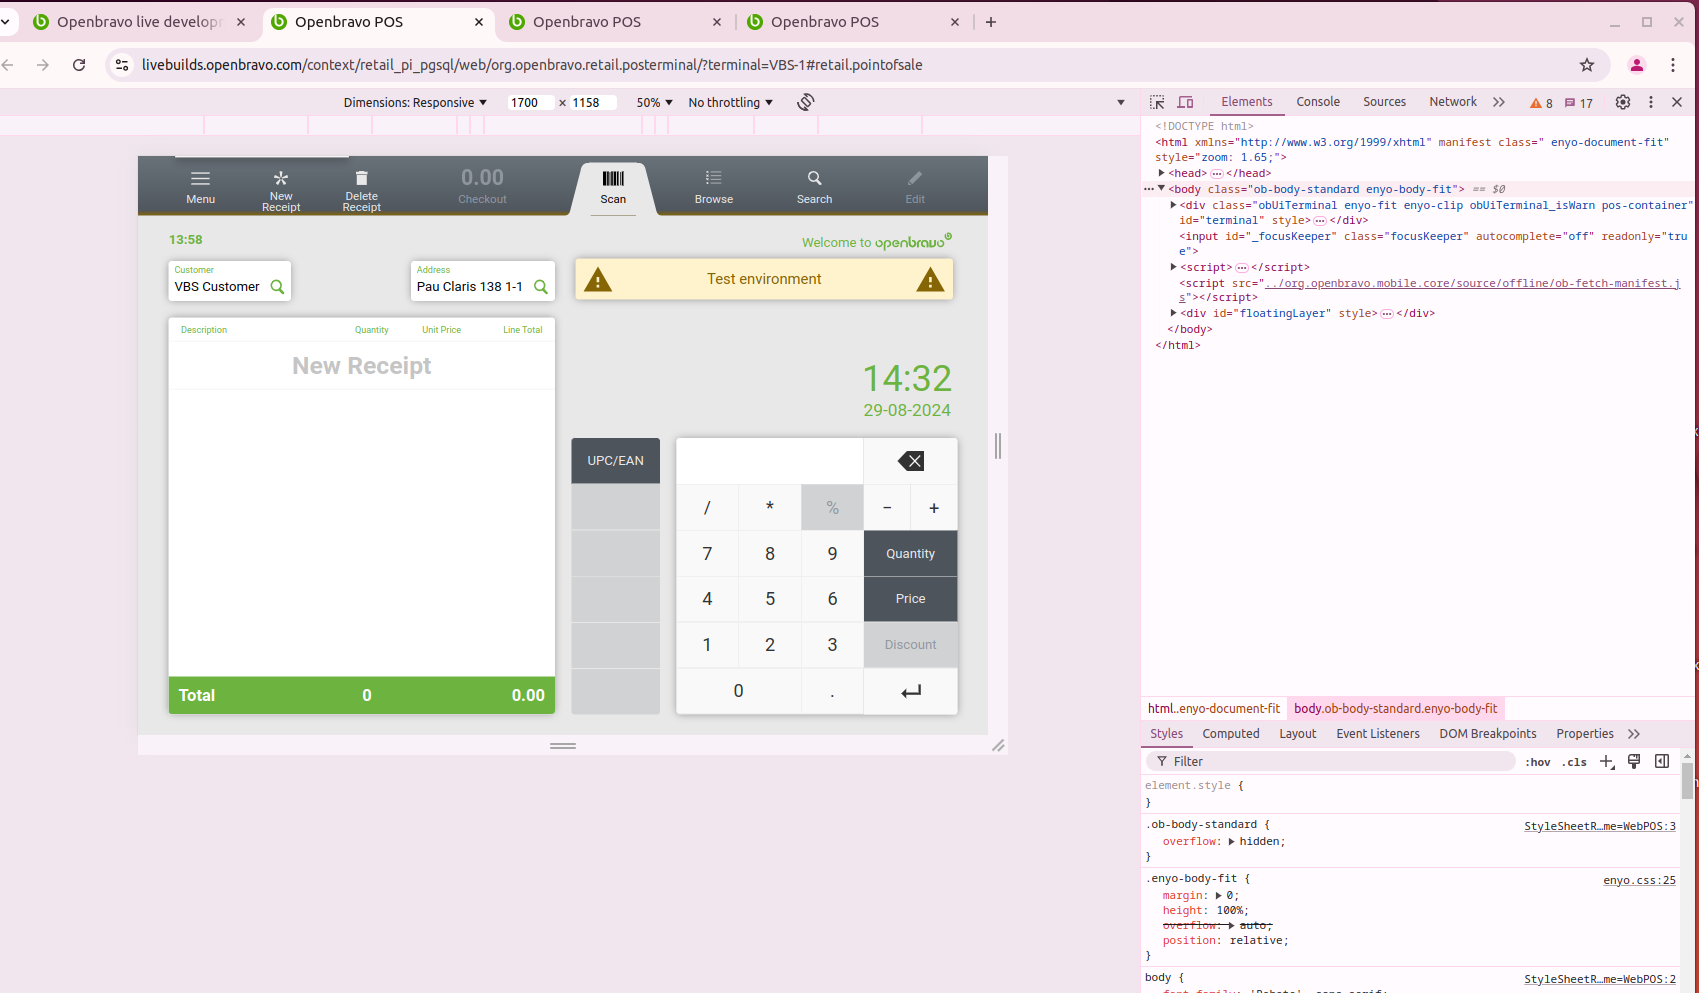The image size is (1699, 993).
Task: Toggle the :hov element state panel
Action: pyautogui.click(x=1537, y=762)
